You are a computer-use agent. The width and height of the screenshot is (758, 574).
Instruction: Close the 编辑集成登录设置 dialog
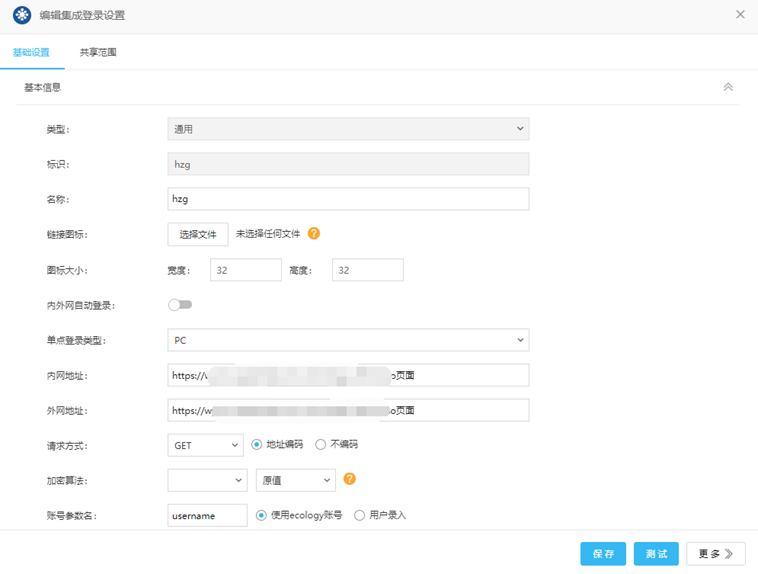pyautogui.click(x=740, y=15)
